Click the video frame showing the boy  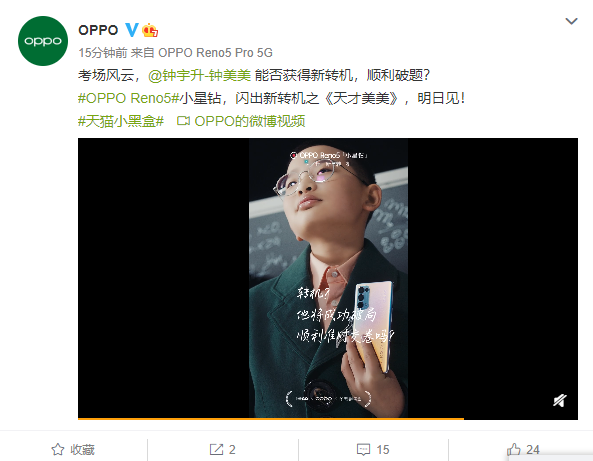pyautogui.click(x=328, y=278)
